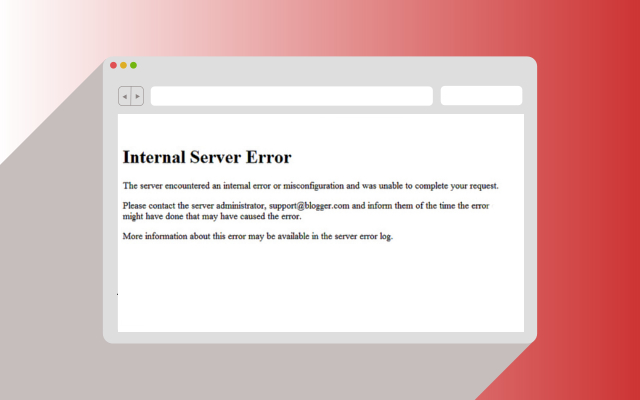Click the Internal Server Error heading
This screenshot has height=400, width=640.
click(x=207, y=157)
